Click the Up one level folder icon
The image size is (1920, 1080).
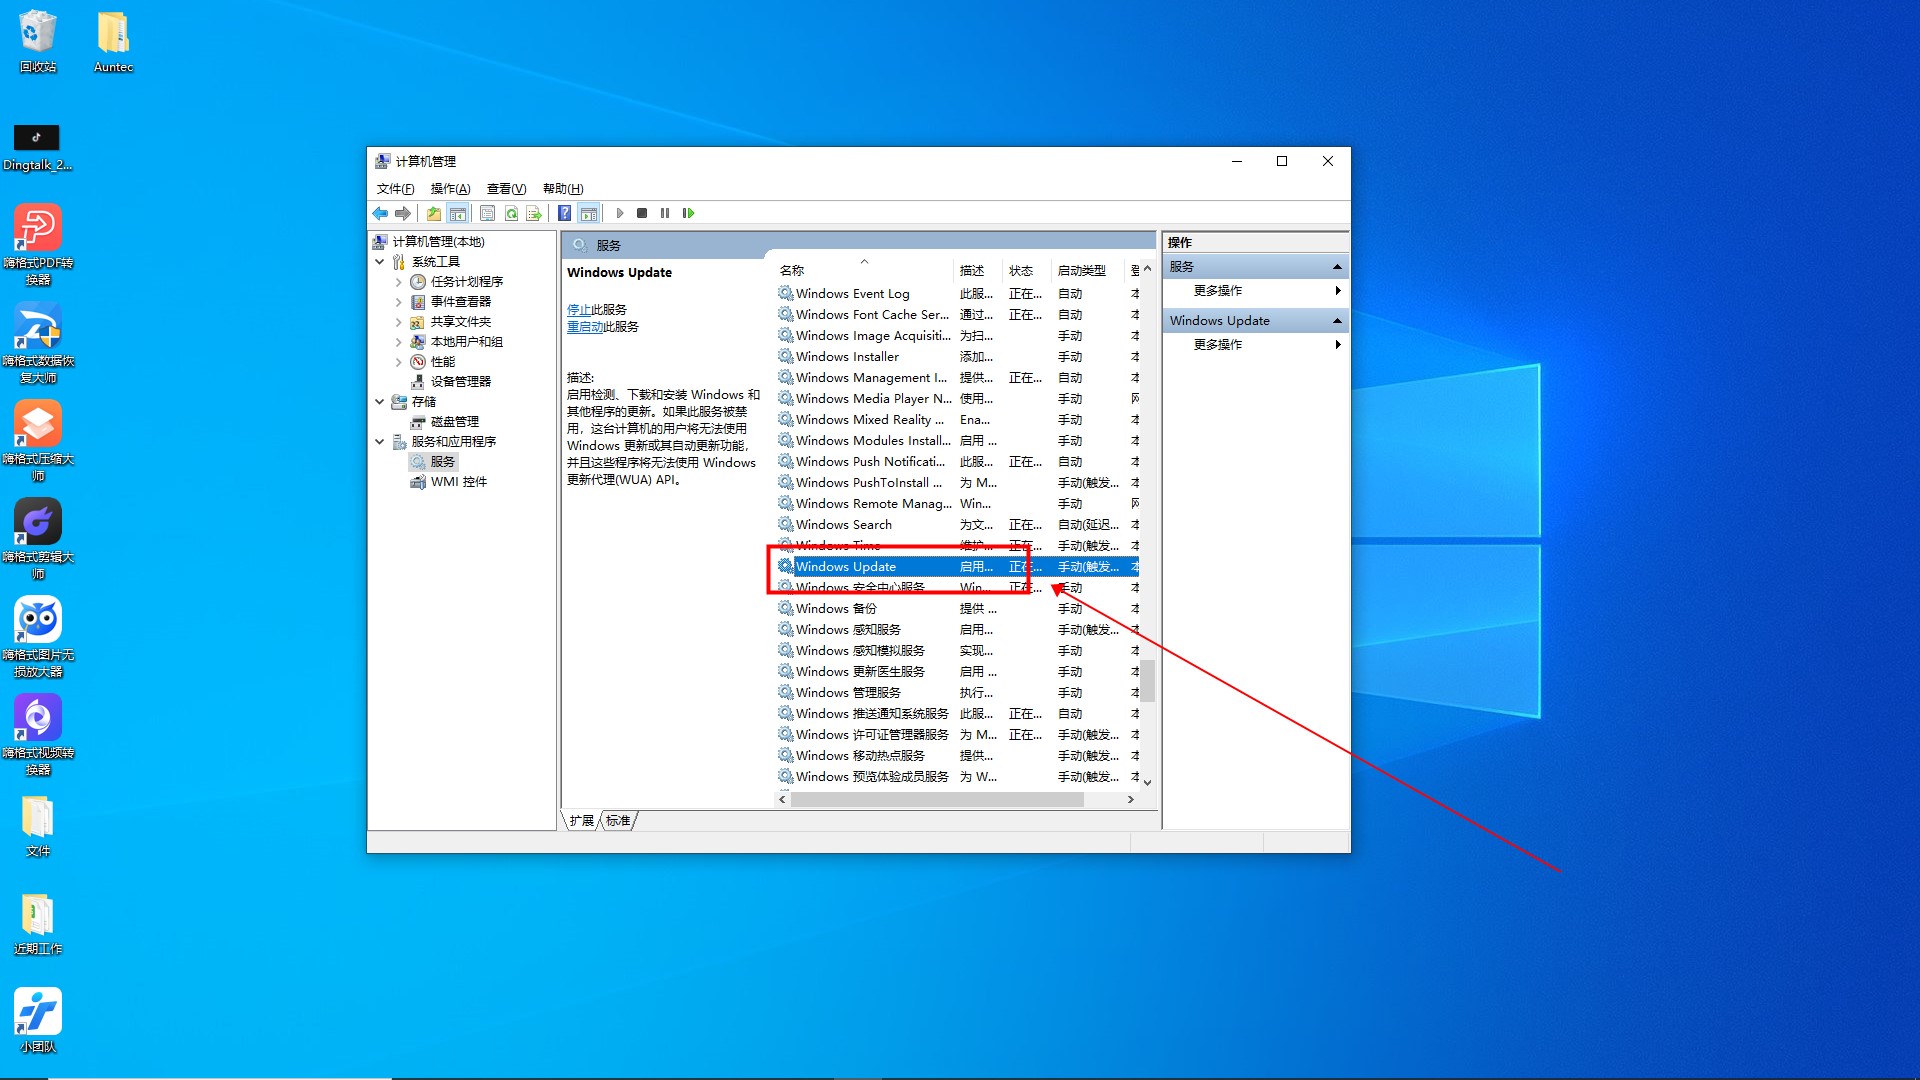click(x=433, y=213)
